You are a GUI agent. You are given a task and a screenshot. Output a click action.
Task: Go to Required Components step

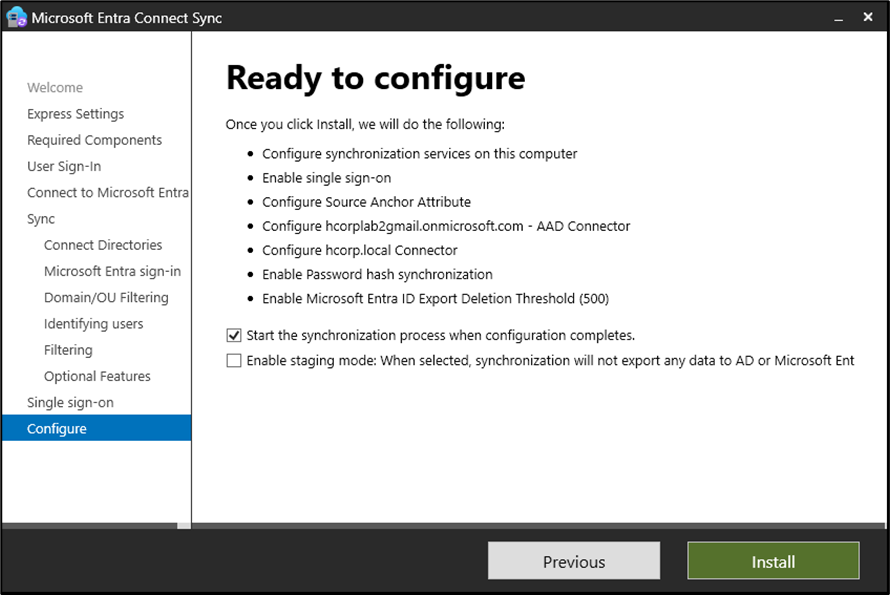94,140
